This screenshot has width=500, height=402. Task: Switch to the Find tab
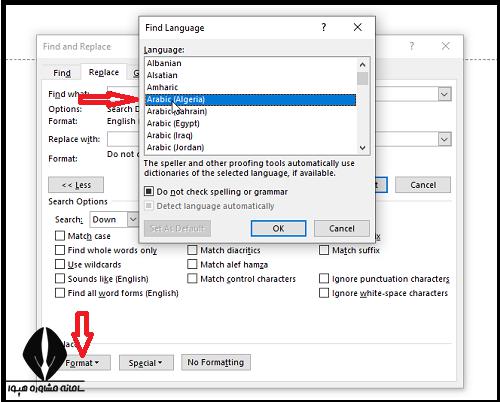point(62,73)
